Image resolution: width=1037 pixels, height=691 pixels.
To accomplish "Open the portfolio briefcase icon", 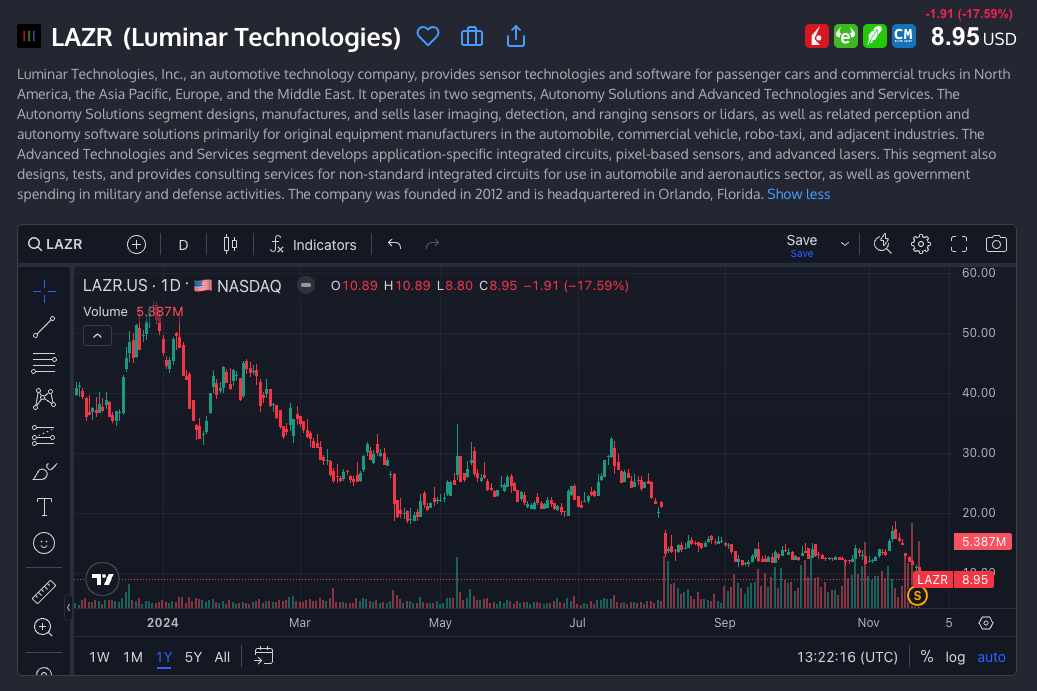I will click(x=472, y=36).
